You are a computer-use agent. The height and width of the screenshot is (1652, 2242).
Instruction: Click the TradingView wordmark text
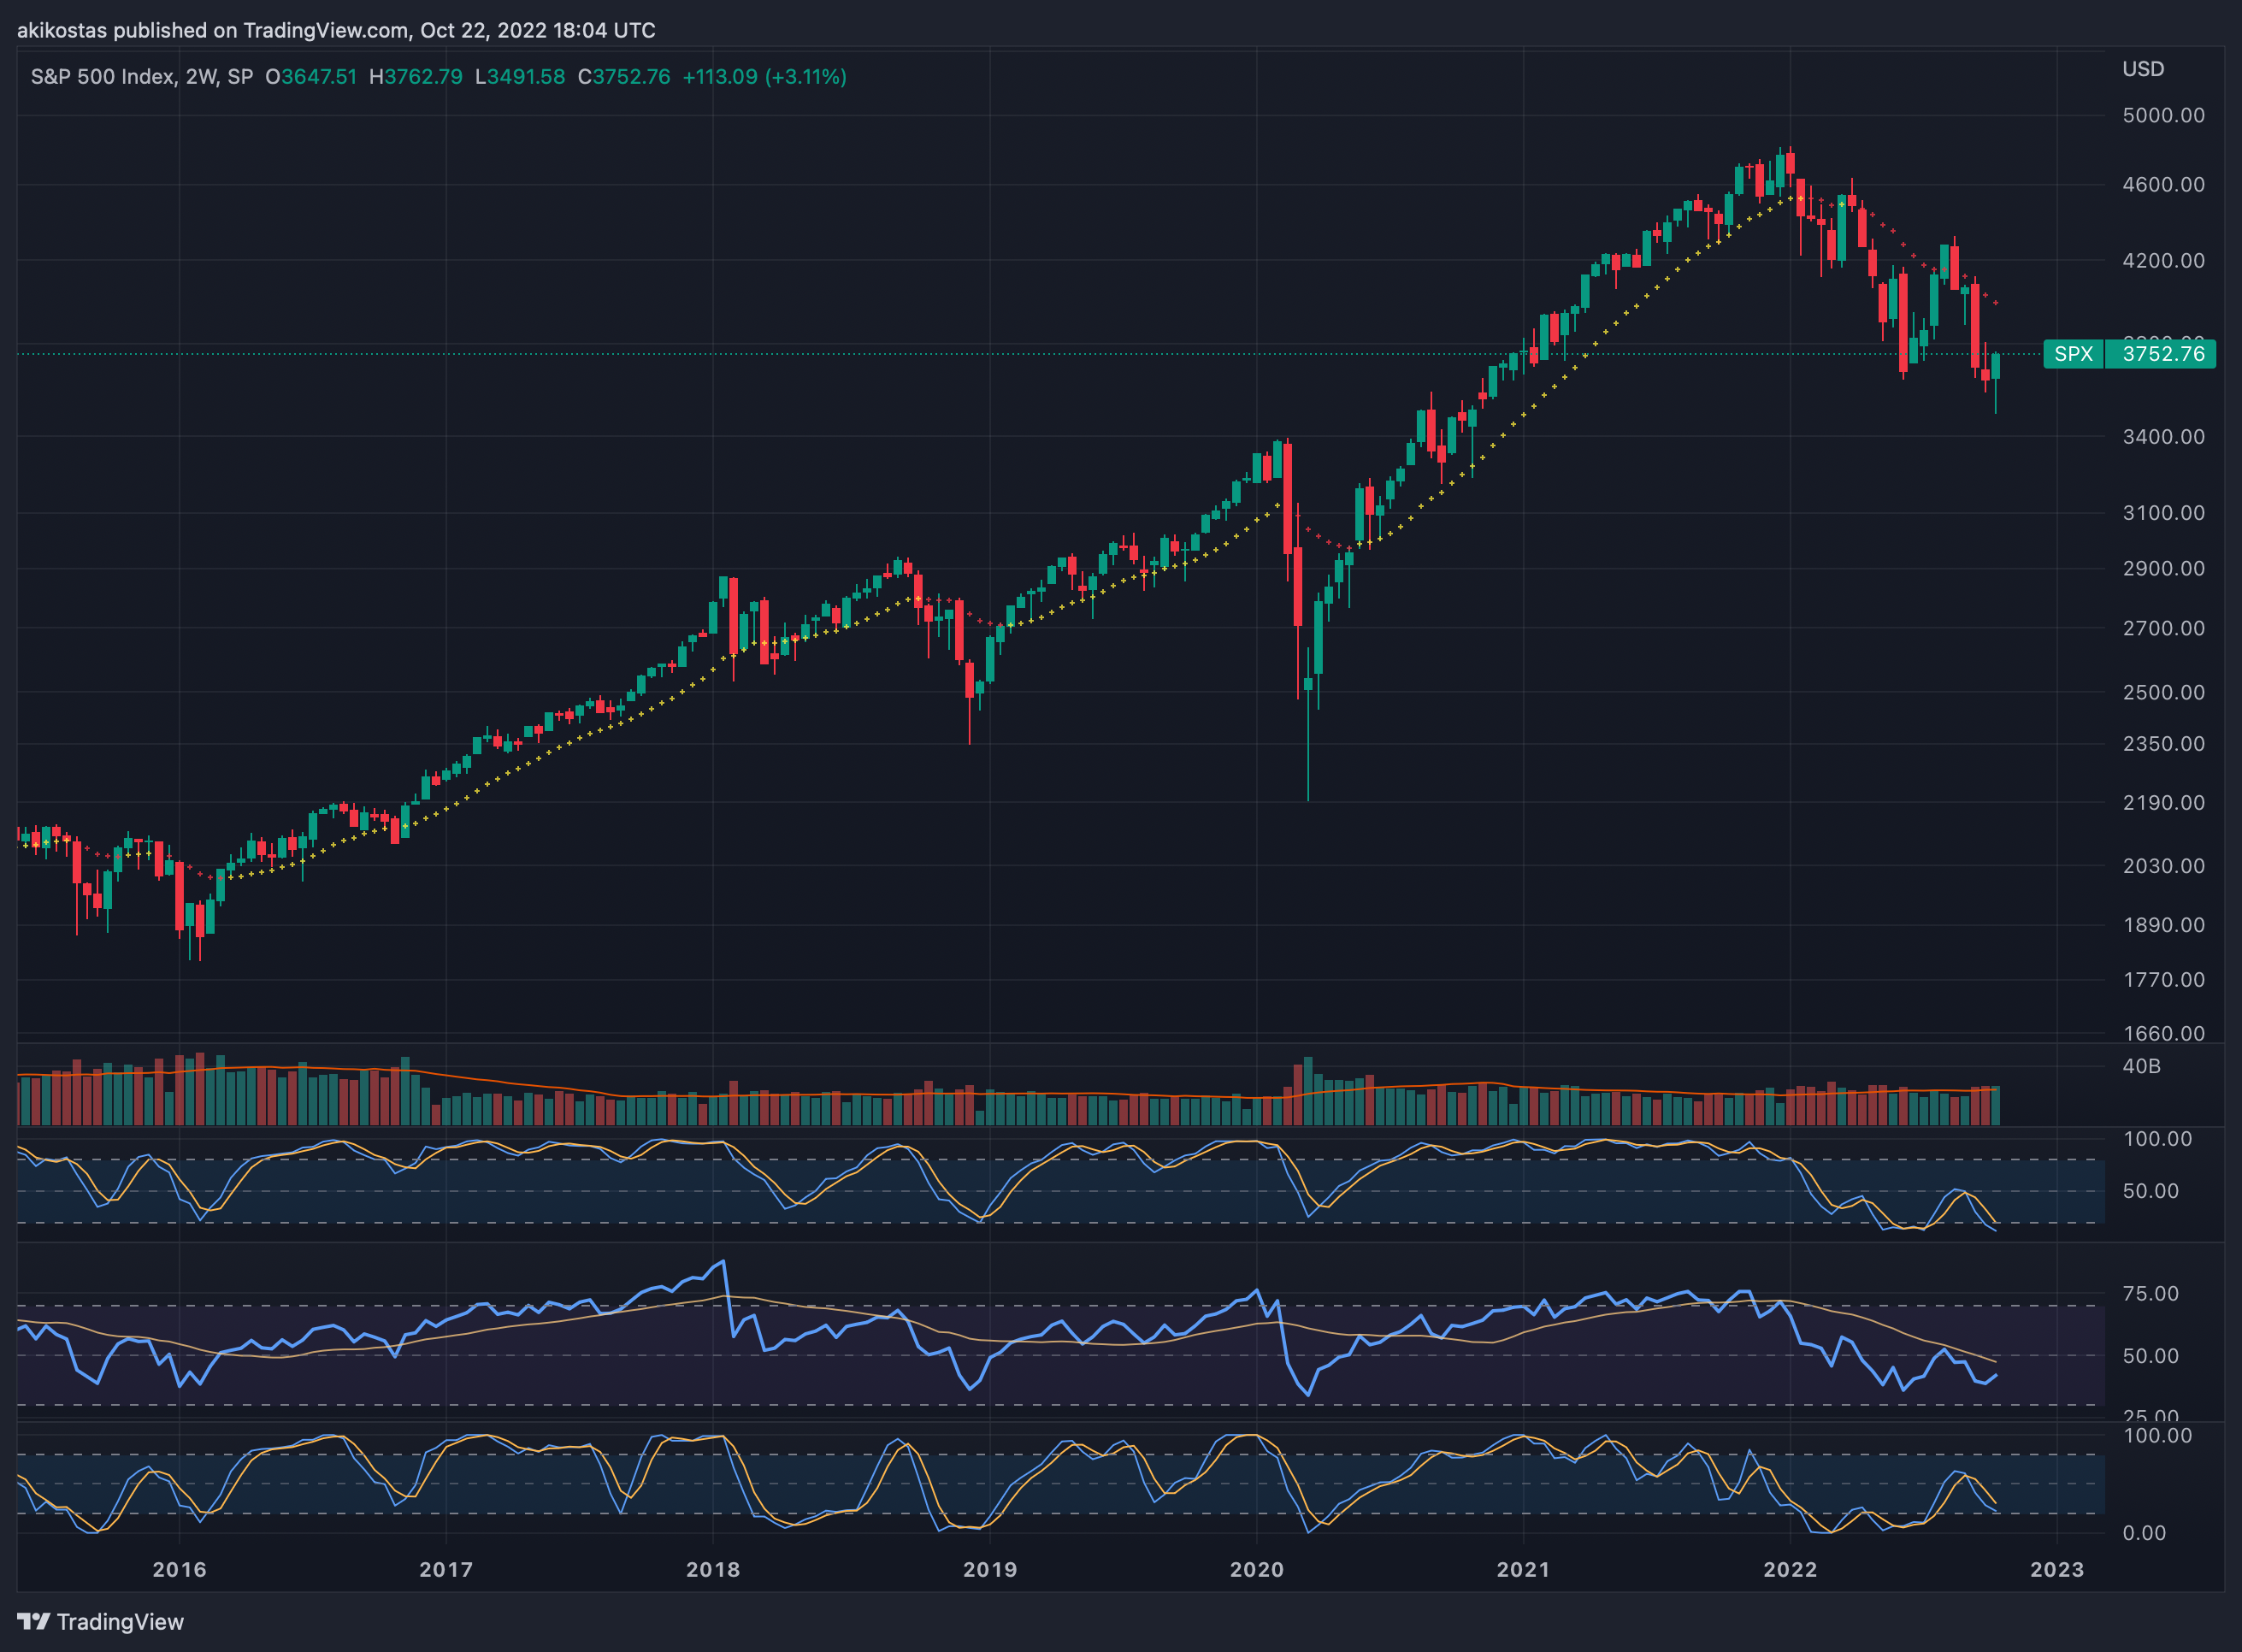[120, 1622]
